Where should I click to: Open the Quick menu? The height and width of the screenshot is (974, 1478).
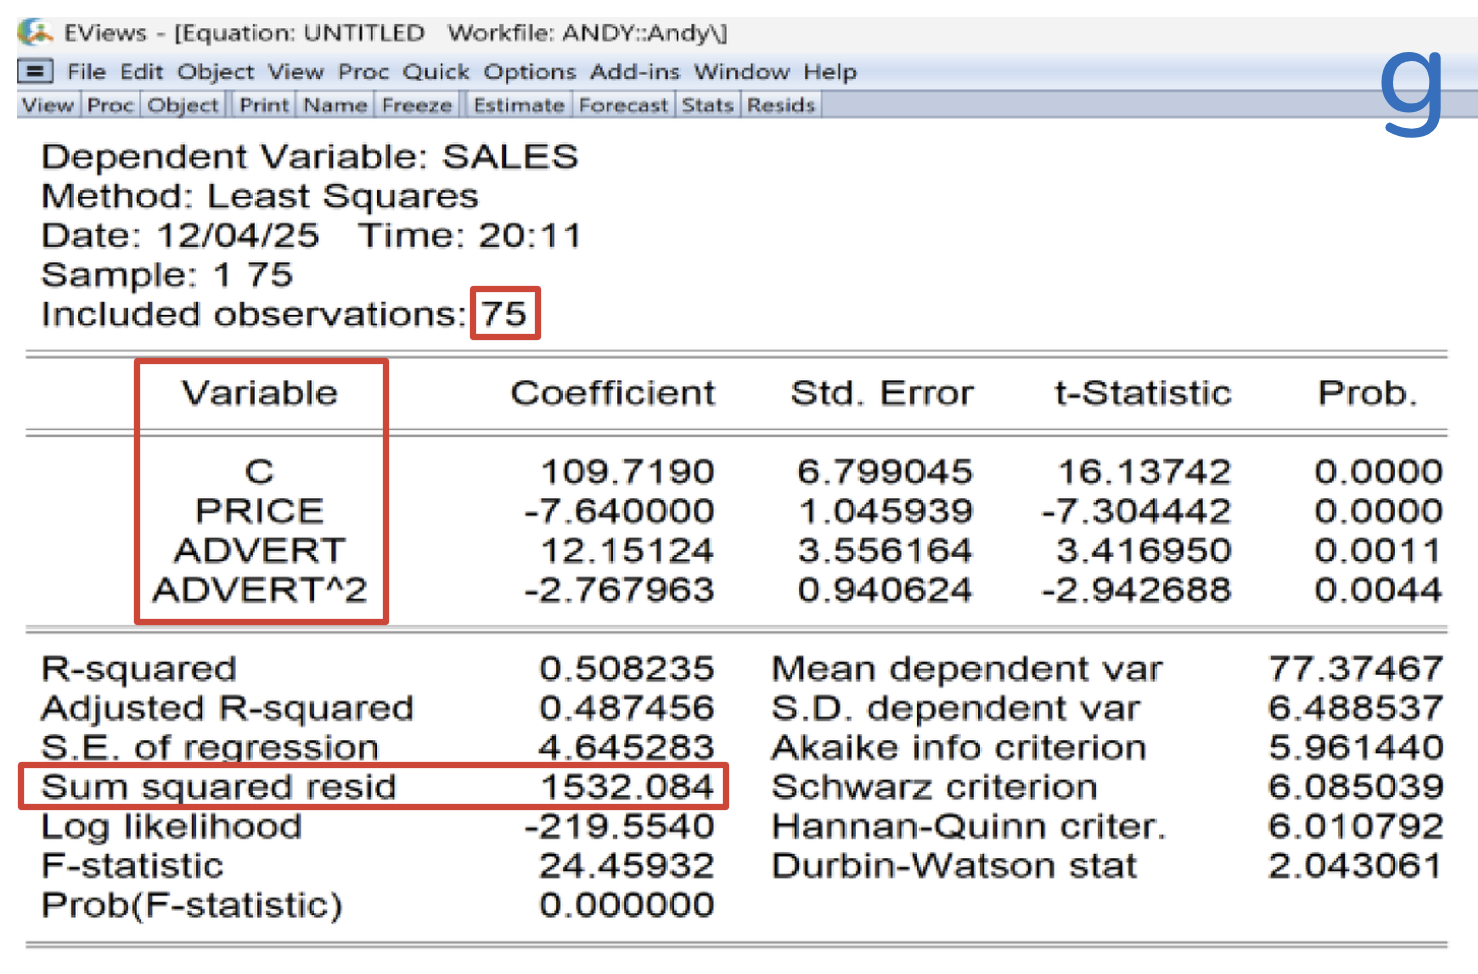coord(436,72)
